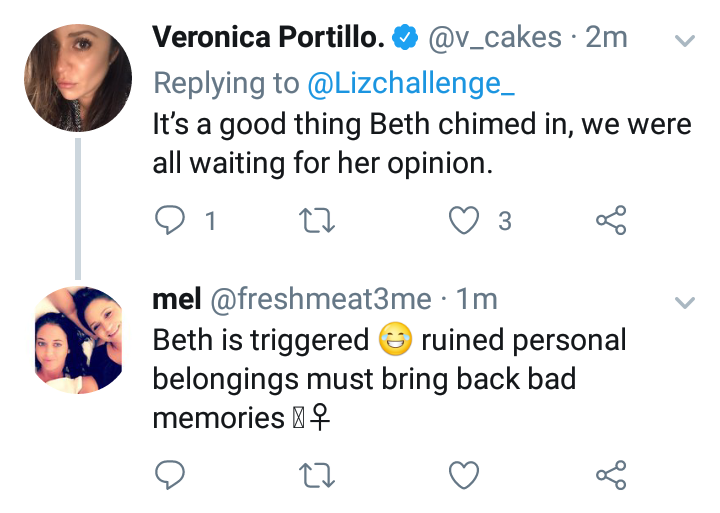The width and height of the screenshot is (720, 513).
Task: Share mel's tweet
Action: pos(611,474)
